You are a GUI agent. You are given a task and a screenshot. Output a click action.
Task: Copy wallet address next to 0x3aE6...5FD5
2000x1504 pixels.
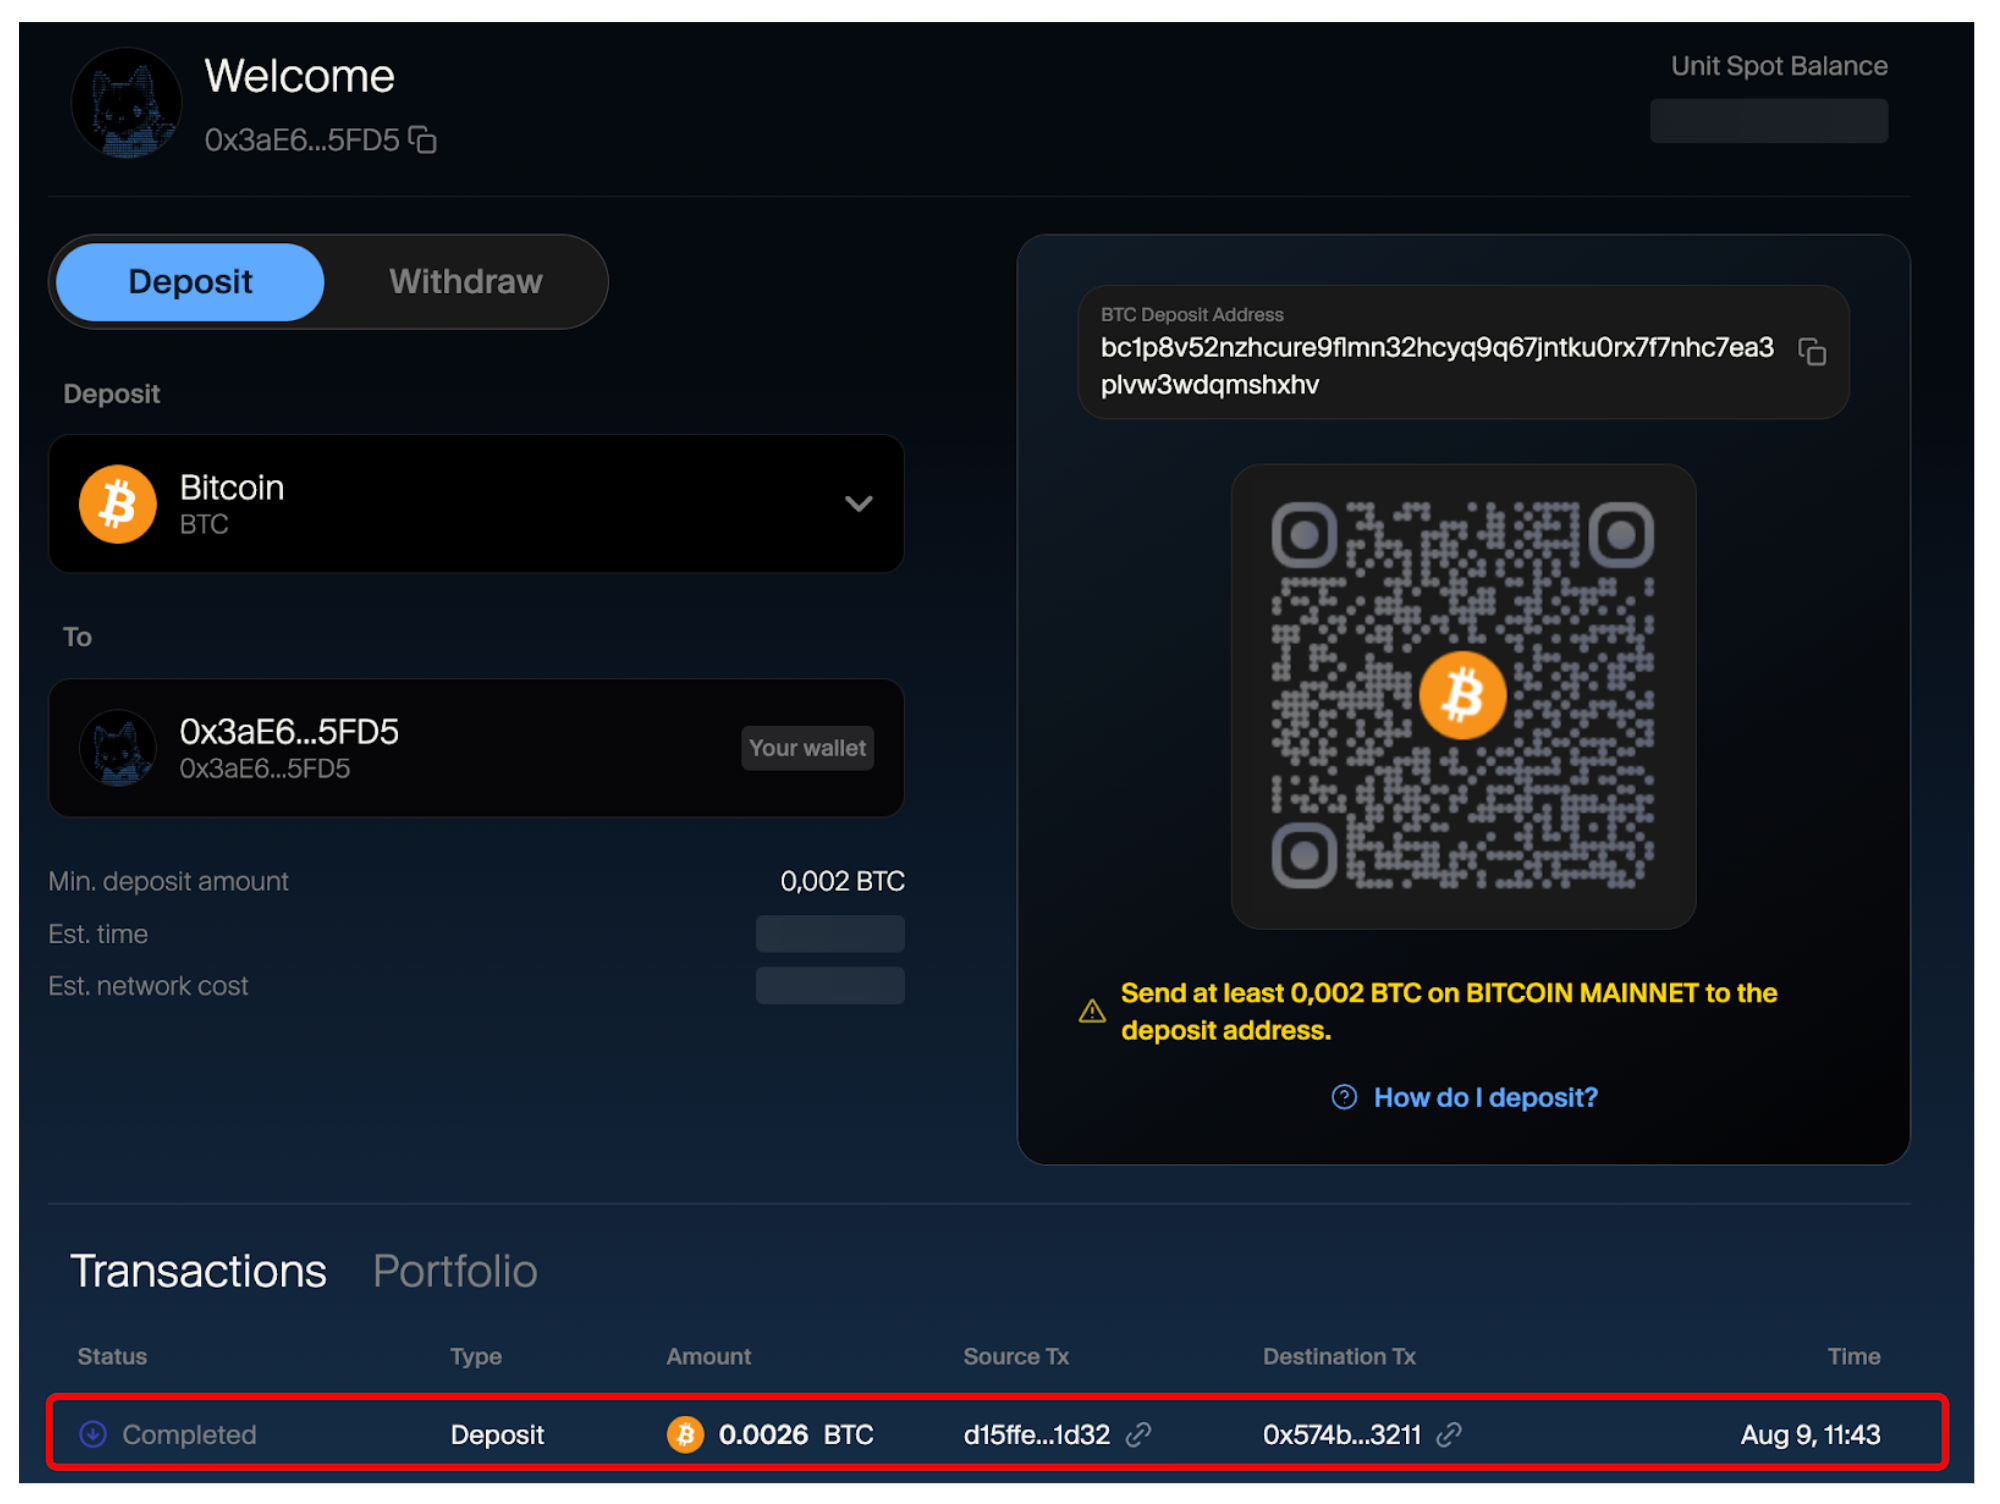point(423,140)
